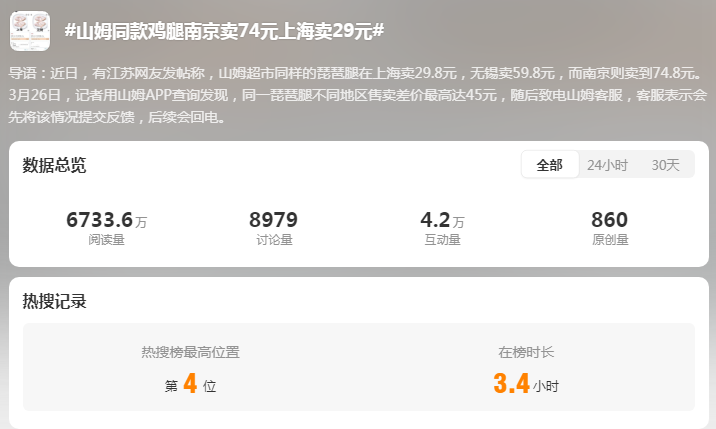Click the 热搜榜最高位置 label
The image size is (716, 429).
[190, 352]
